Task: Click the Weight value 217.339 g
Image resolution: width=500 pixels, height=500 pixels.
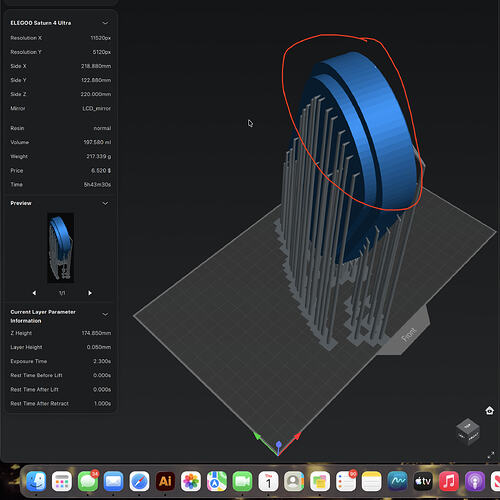Action: [x=99, y=156]
